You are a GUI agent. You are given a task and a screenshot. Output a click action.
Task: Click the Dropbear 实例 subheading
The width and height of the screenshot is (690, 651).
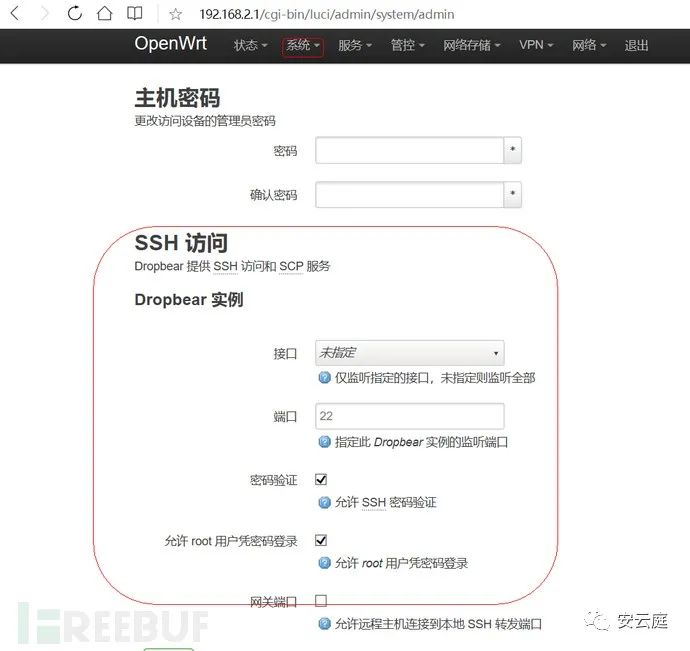(x=189, y=300)
